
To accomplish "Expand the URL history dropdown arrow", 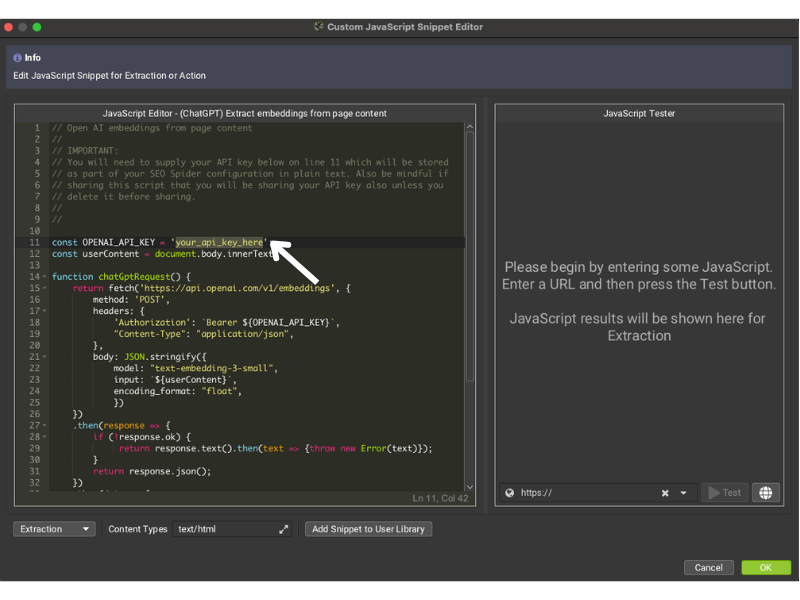I will [684, 492].
